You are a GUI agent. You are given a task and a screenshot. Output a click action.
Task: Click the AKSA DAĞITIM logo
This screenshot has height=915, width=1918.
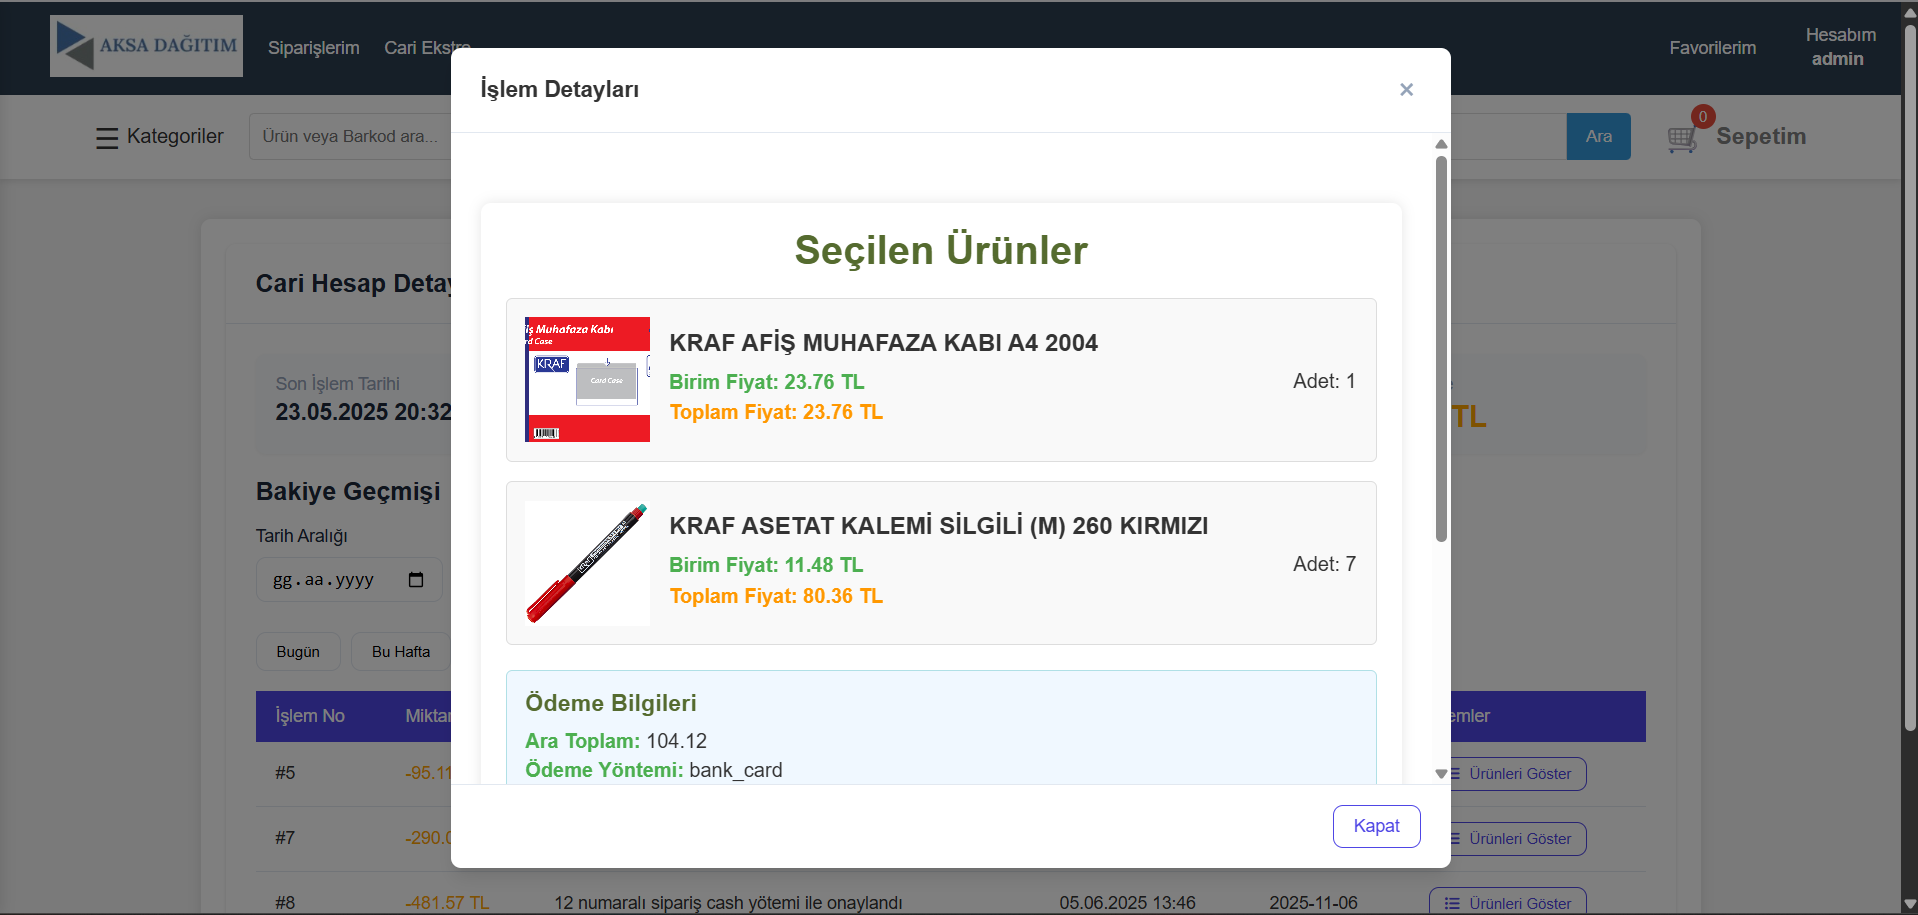(146, 46)
